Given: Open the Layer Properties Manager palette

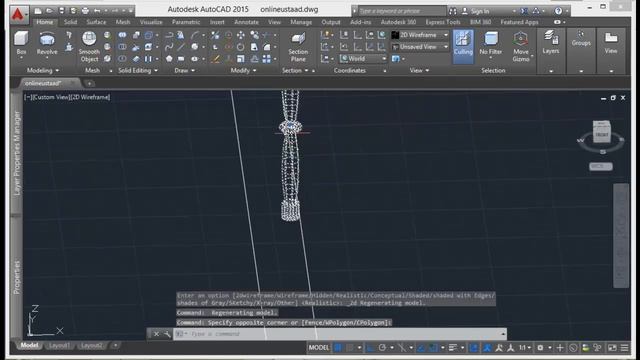Looking at the screenshot, I should [x=17, y=153].
